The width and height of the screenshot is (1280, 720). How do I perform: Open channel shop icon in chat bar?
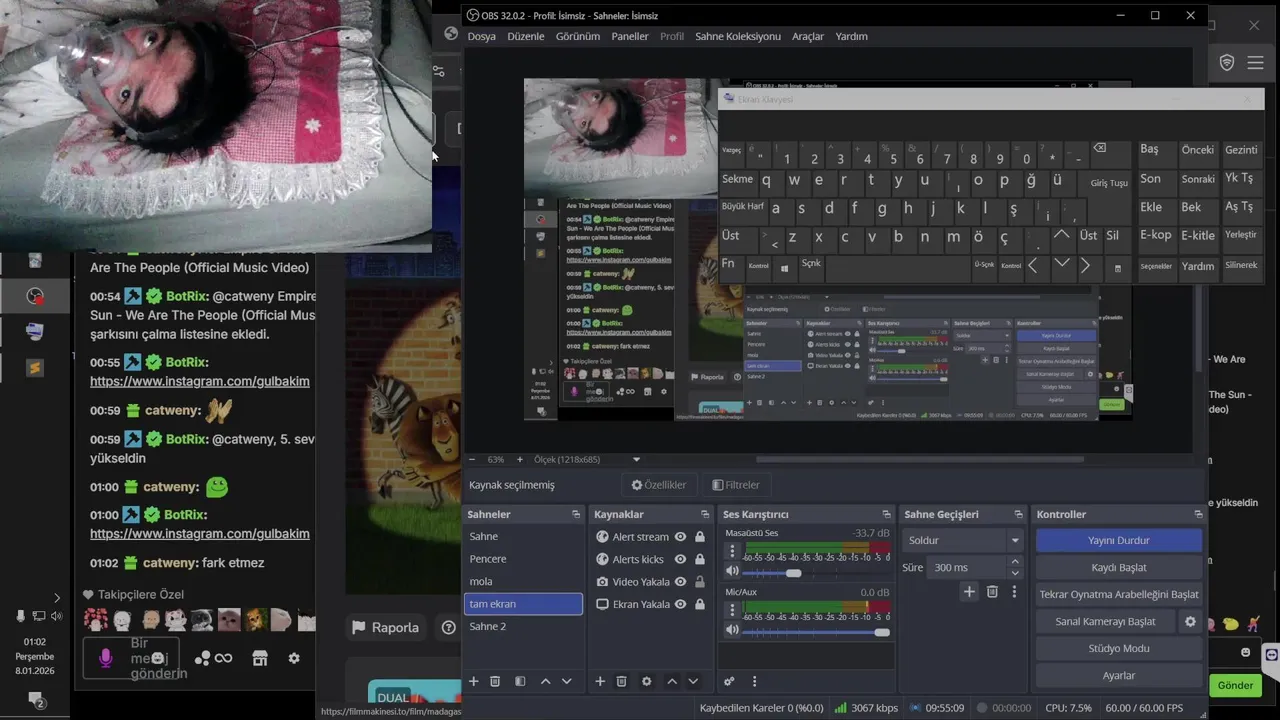coord(260,658)
